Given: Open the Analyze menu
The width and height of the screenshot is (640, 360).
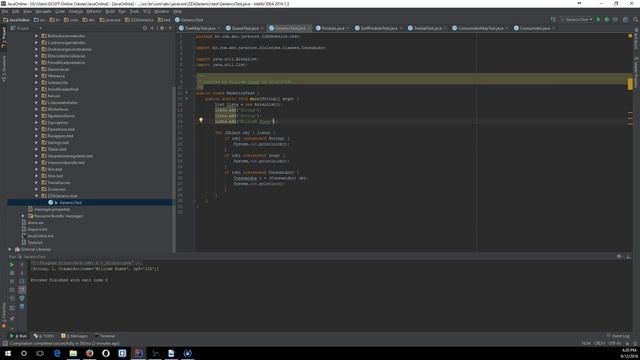Looking at the screenshot, I should tap(76, 11).
